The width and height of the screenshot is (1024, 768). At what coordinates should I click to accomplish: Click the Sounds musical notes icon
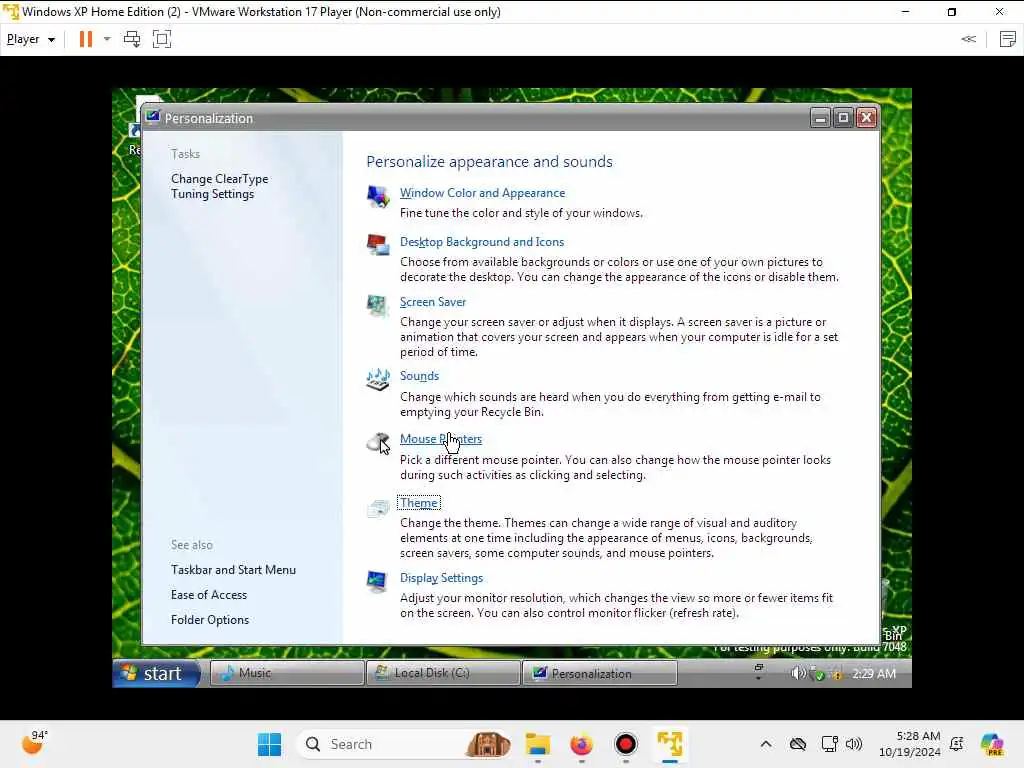[x=378, y=379]
